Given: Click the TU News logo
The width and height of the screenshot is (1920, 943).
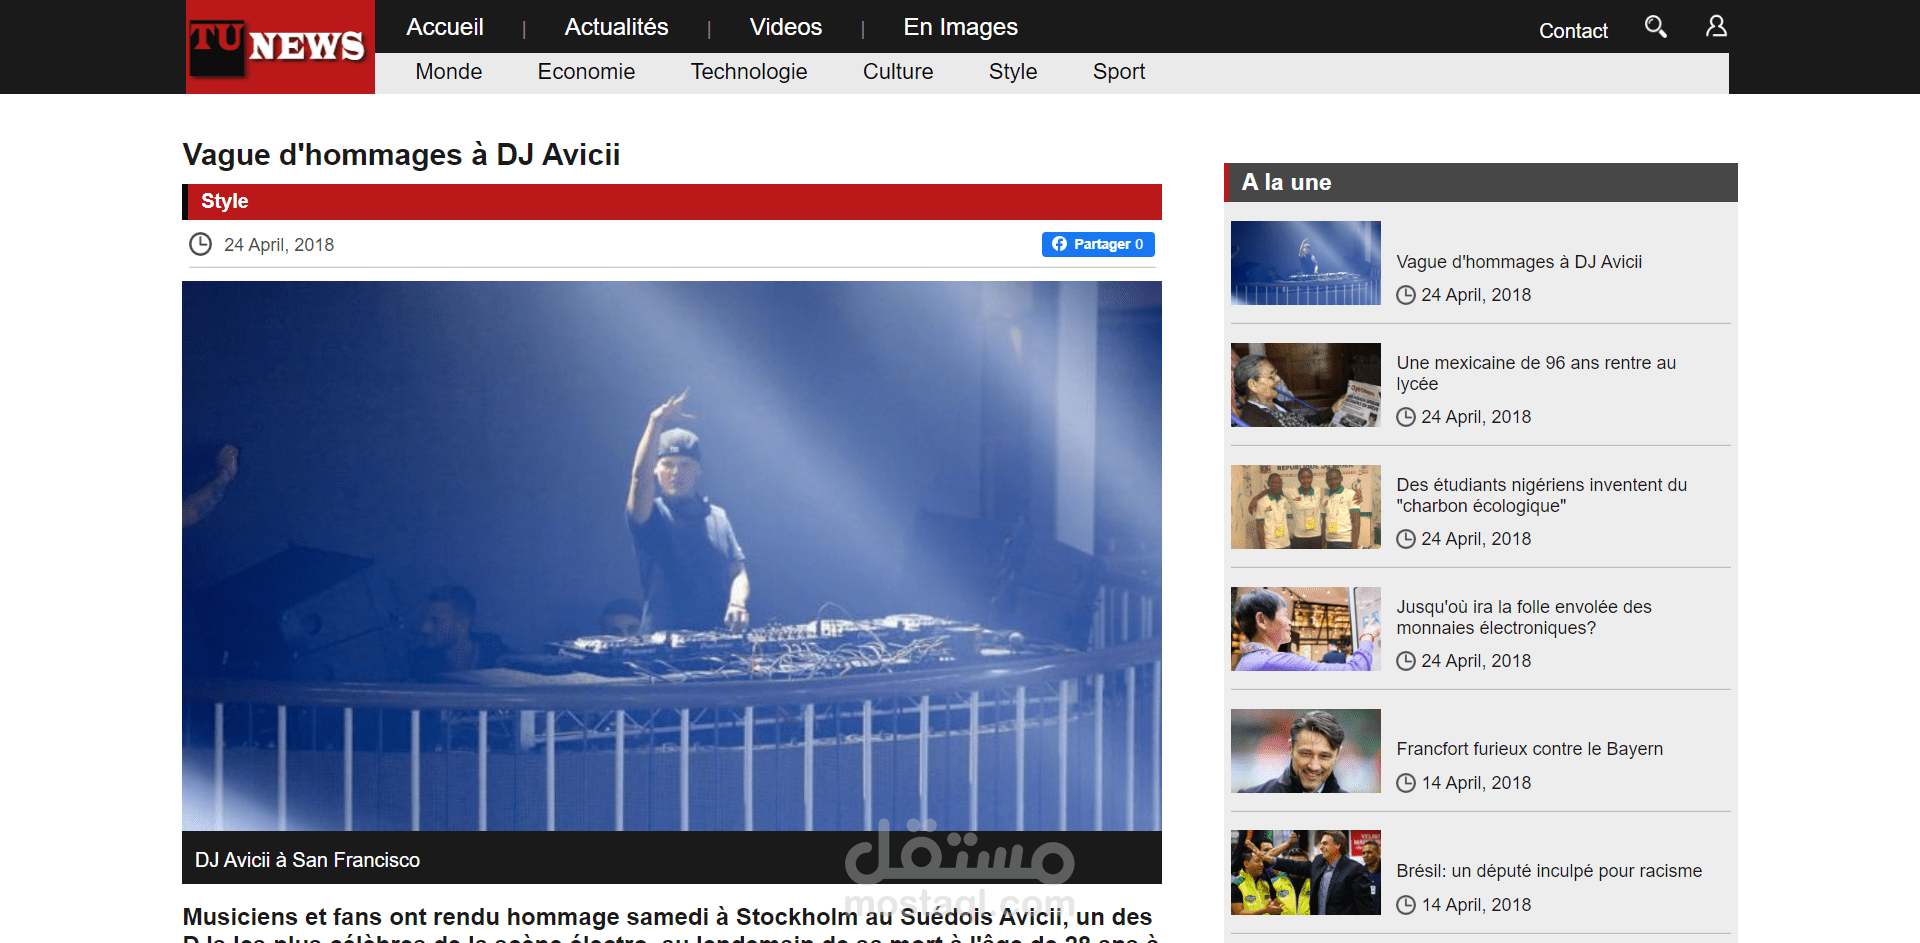Looking at the screenshot, I should (x=280, y=47).
